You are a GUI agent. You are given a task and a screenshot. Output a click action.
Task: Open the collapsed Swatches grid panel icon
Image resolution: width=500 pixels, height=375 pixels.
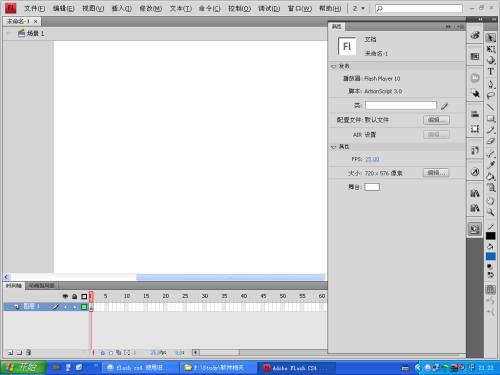pos(475,56)
